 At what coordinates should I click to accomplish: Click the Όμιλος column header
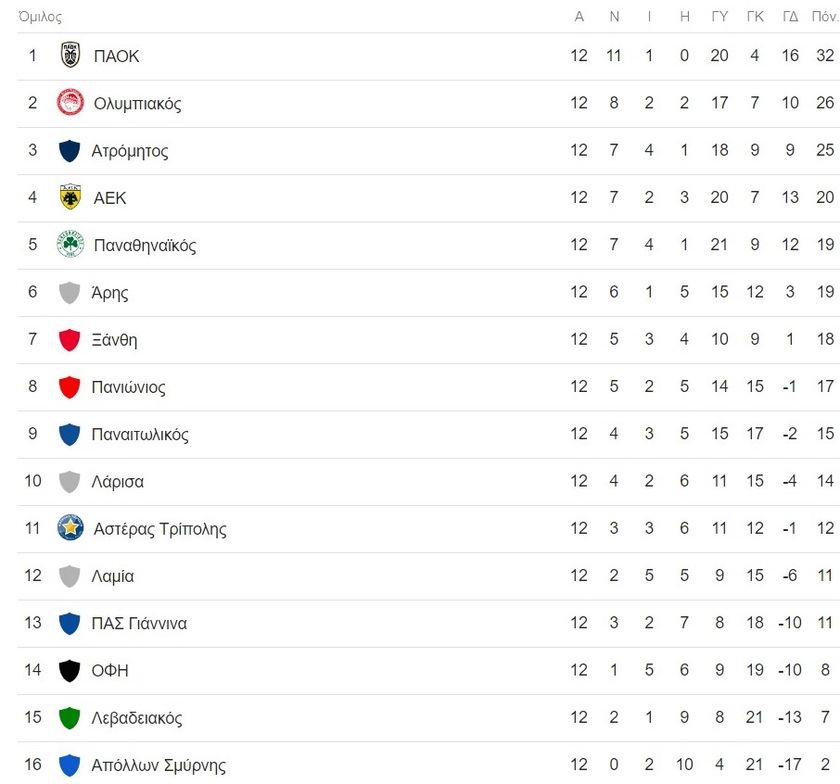point(40,17)
